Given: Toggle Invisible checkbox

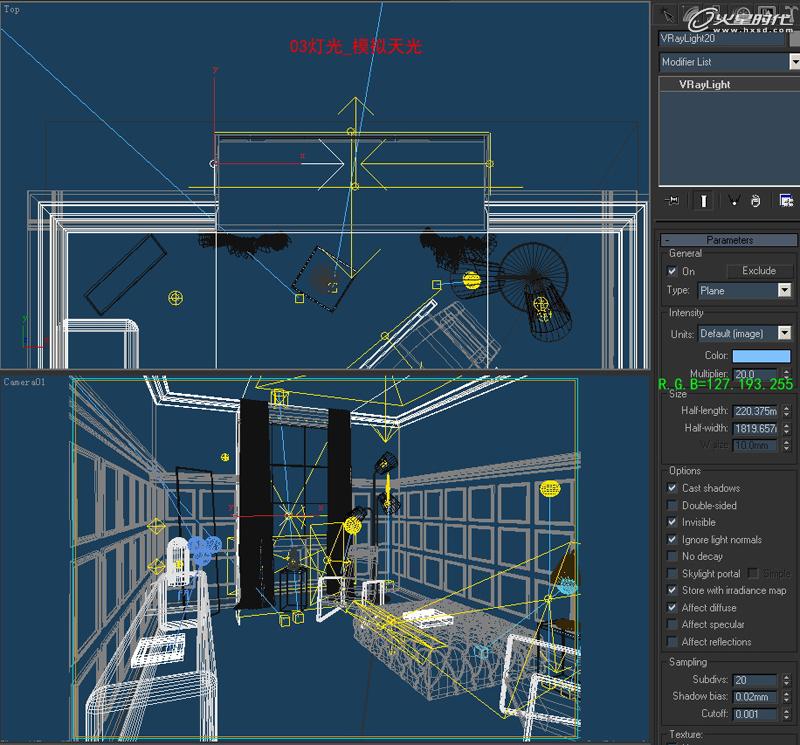Looking at the screenshot, I should coord(672,522).
